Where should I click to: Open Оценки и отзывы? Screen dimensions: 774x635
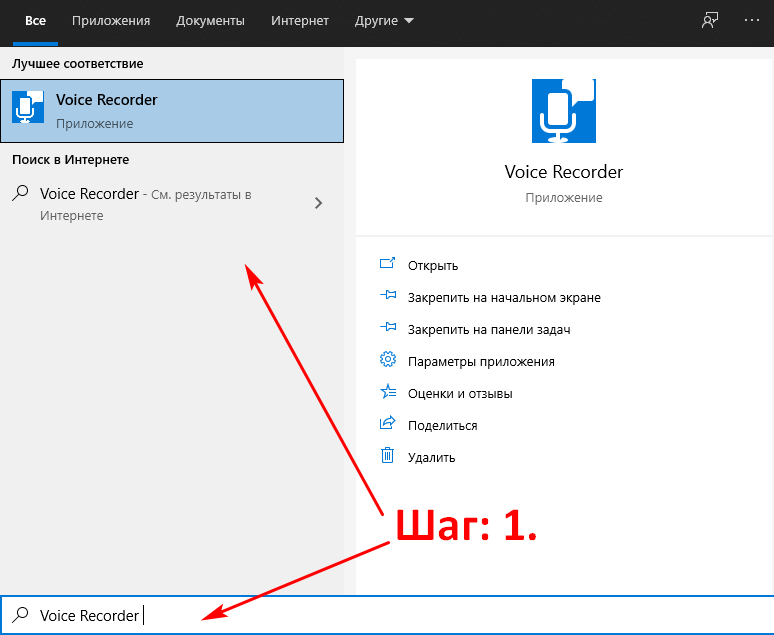coord(460,394)
